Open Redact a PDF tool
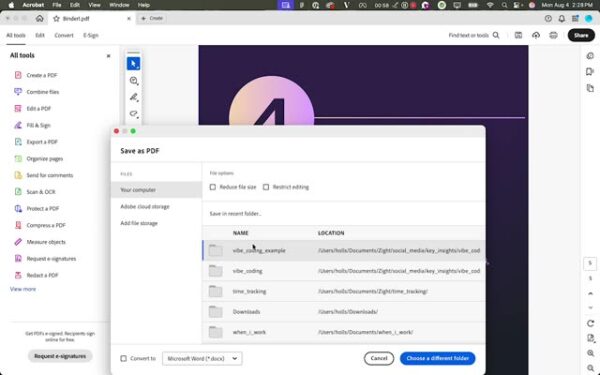The width and height of the screenshot is (600, 375). pos(36,275)
